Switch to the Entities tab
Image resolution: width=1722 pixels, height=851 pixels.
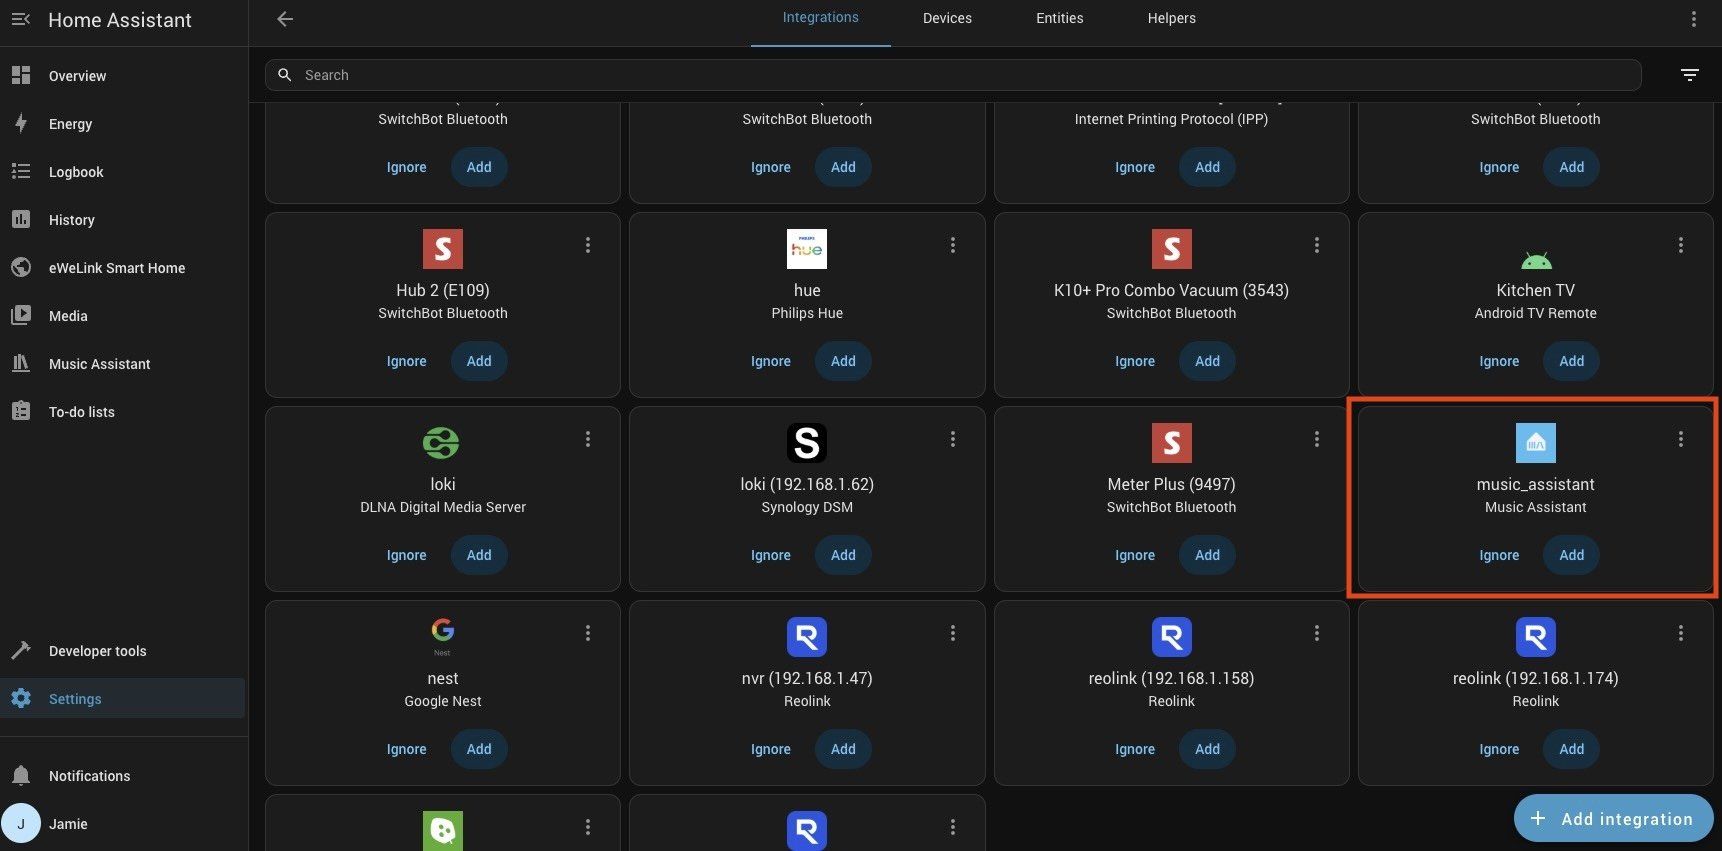pyautogui.click(x=1060, y=19)
